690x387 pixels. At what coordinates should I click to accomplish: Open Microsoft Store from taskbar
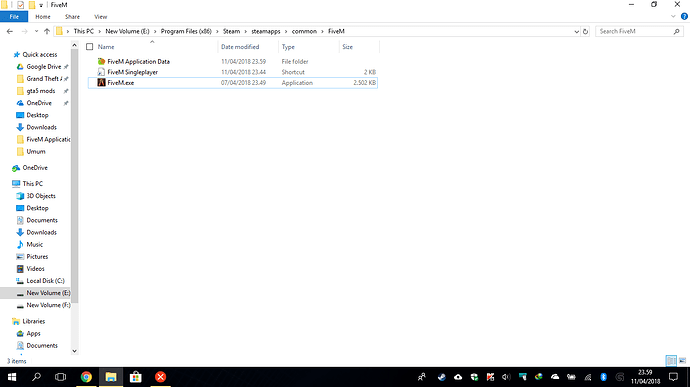[x=136, y=377]
